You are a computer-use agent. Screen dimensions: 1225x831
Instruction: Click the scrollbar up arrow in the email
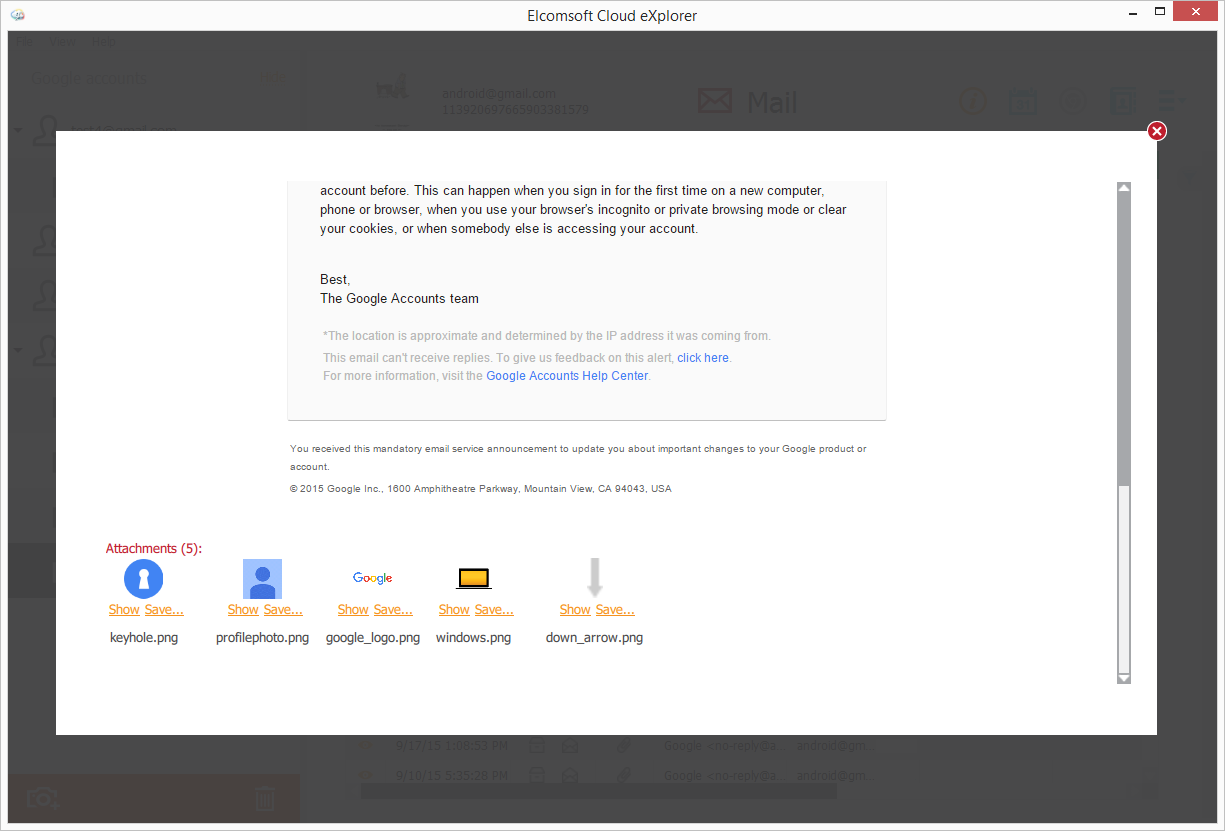[1123, 188]
